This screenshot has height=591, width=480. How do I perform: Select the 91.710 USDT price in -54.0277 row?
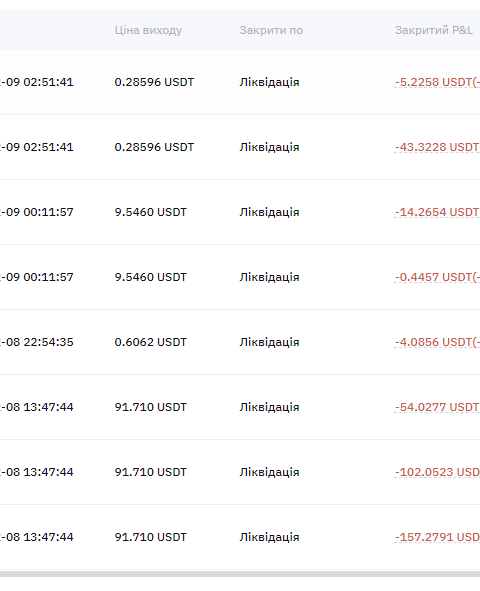coord(151,407)
